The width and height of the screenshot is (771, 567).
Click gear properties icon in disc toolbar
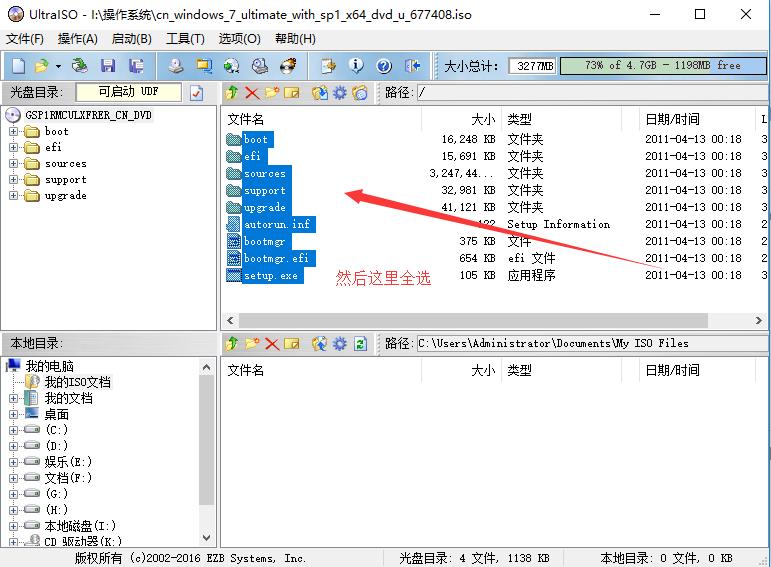pos(340,92)
